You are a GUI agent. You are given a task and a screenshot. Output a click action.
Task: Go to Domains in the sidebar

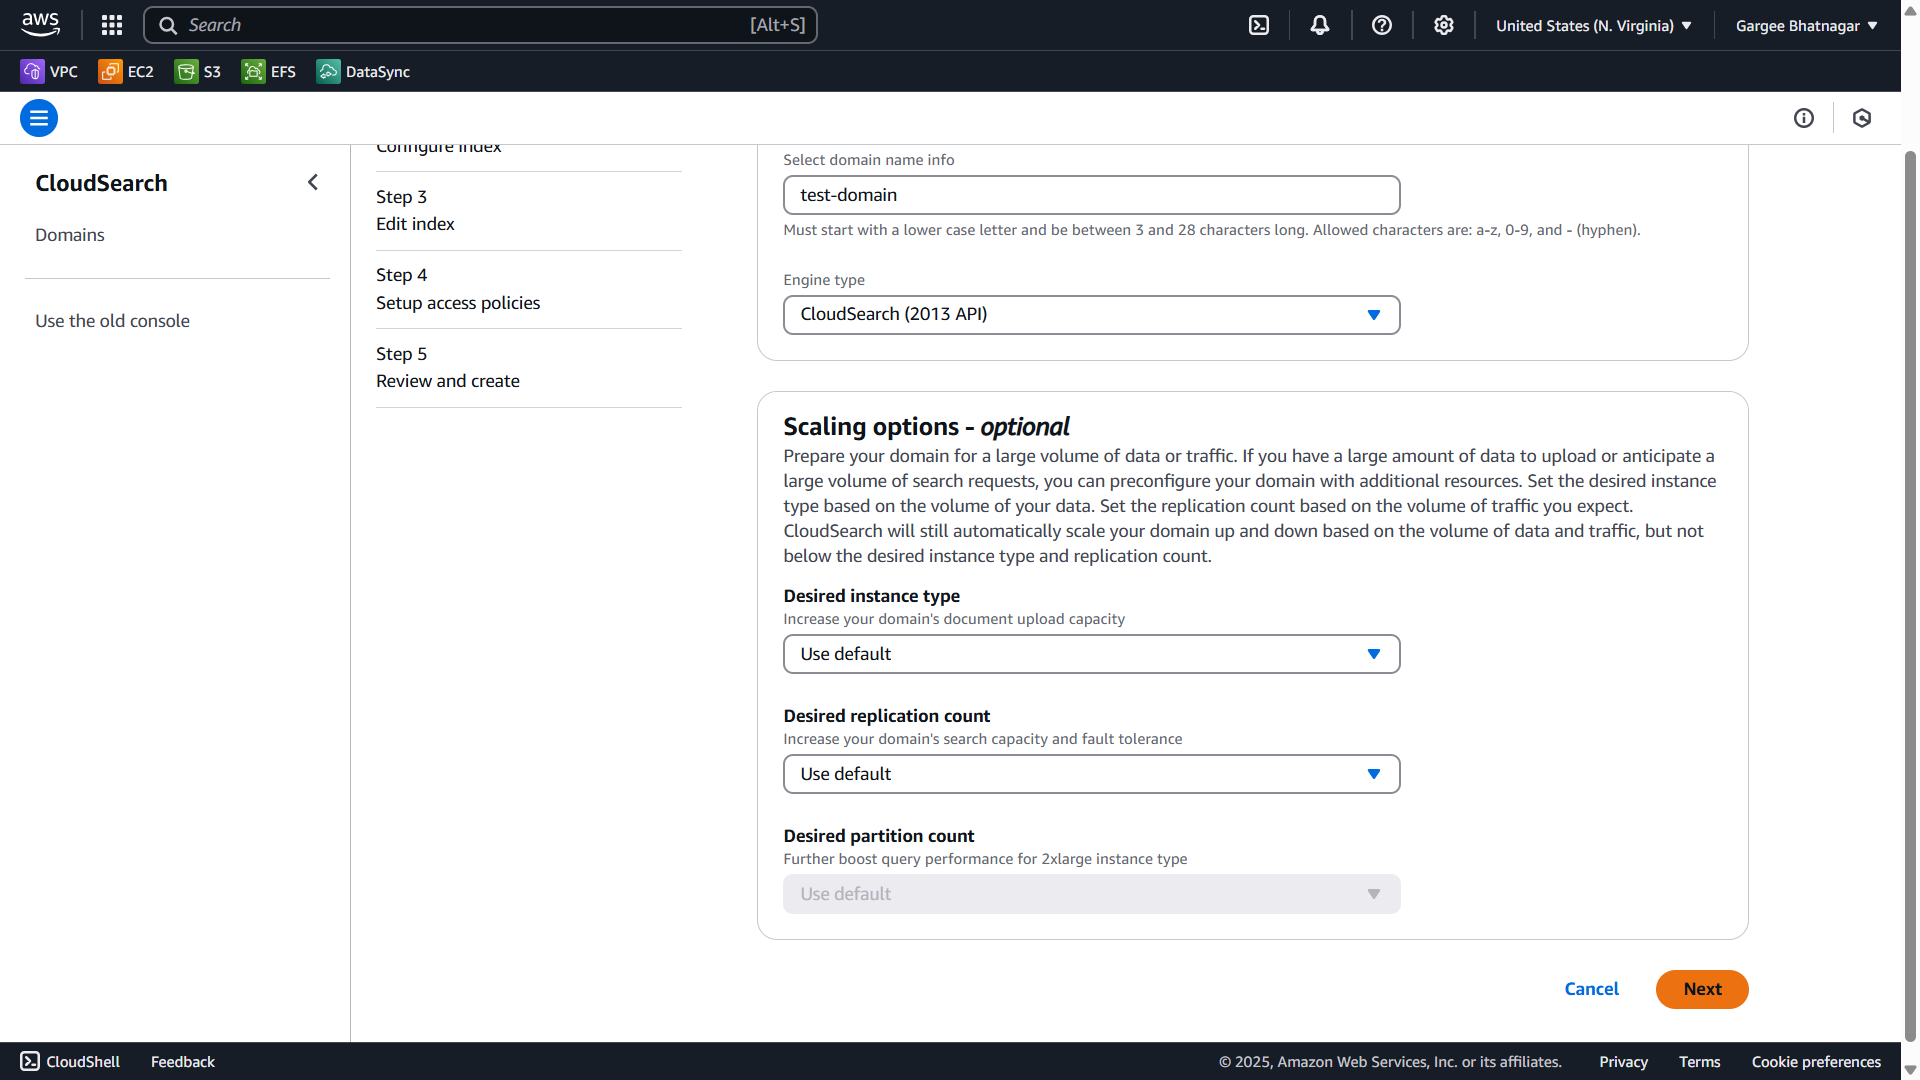(70, 234)
